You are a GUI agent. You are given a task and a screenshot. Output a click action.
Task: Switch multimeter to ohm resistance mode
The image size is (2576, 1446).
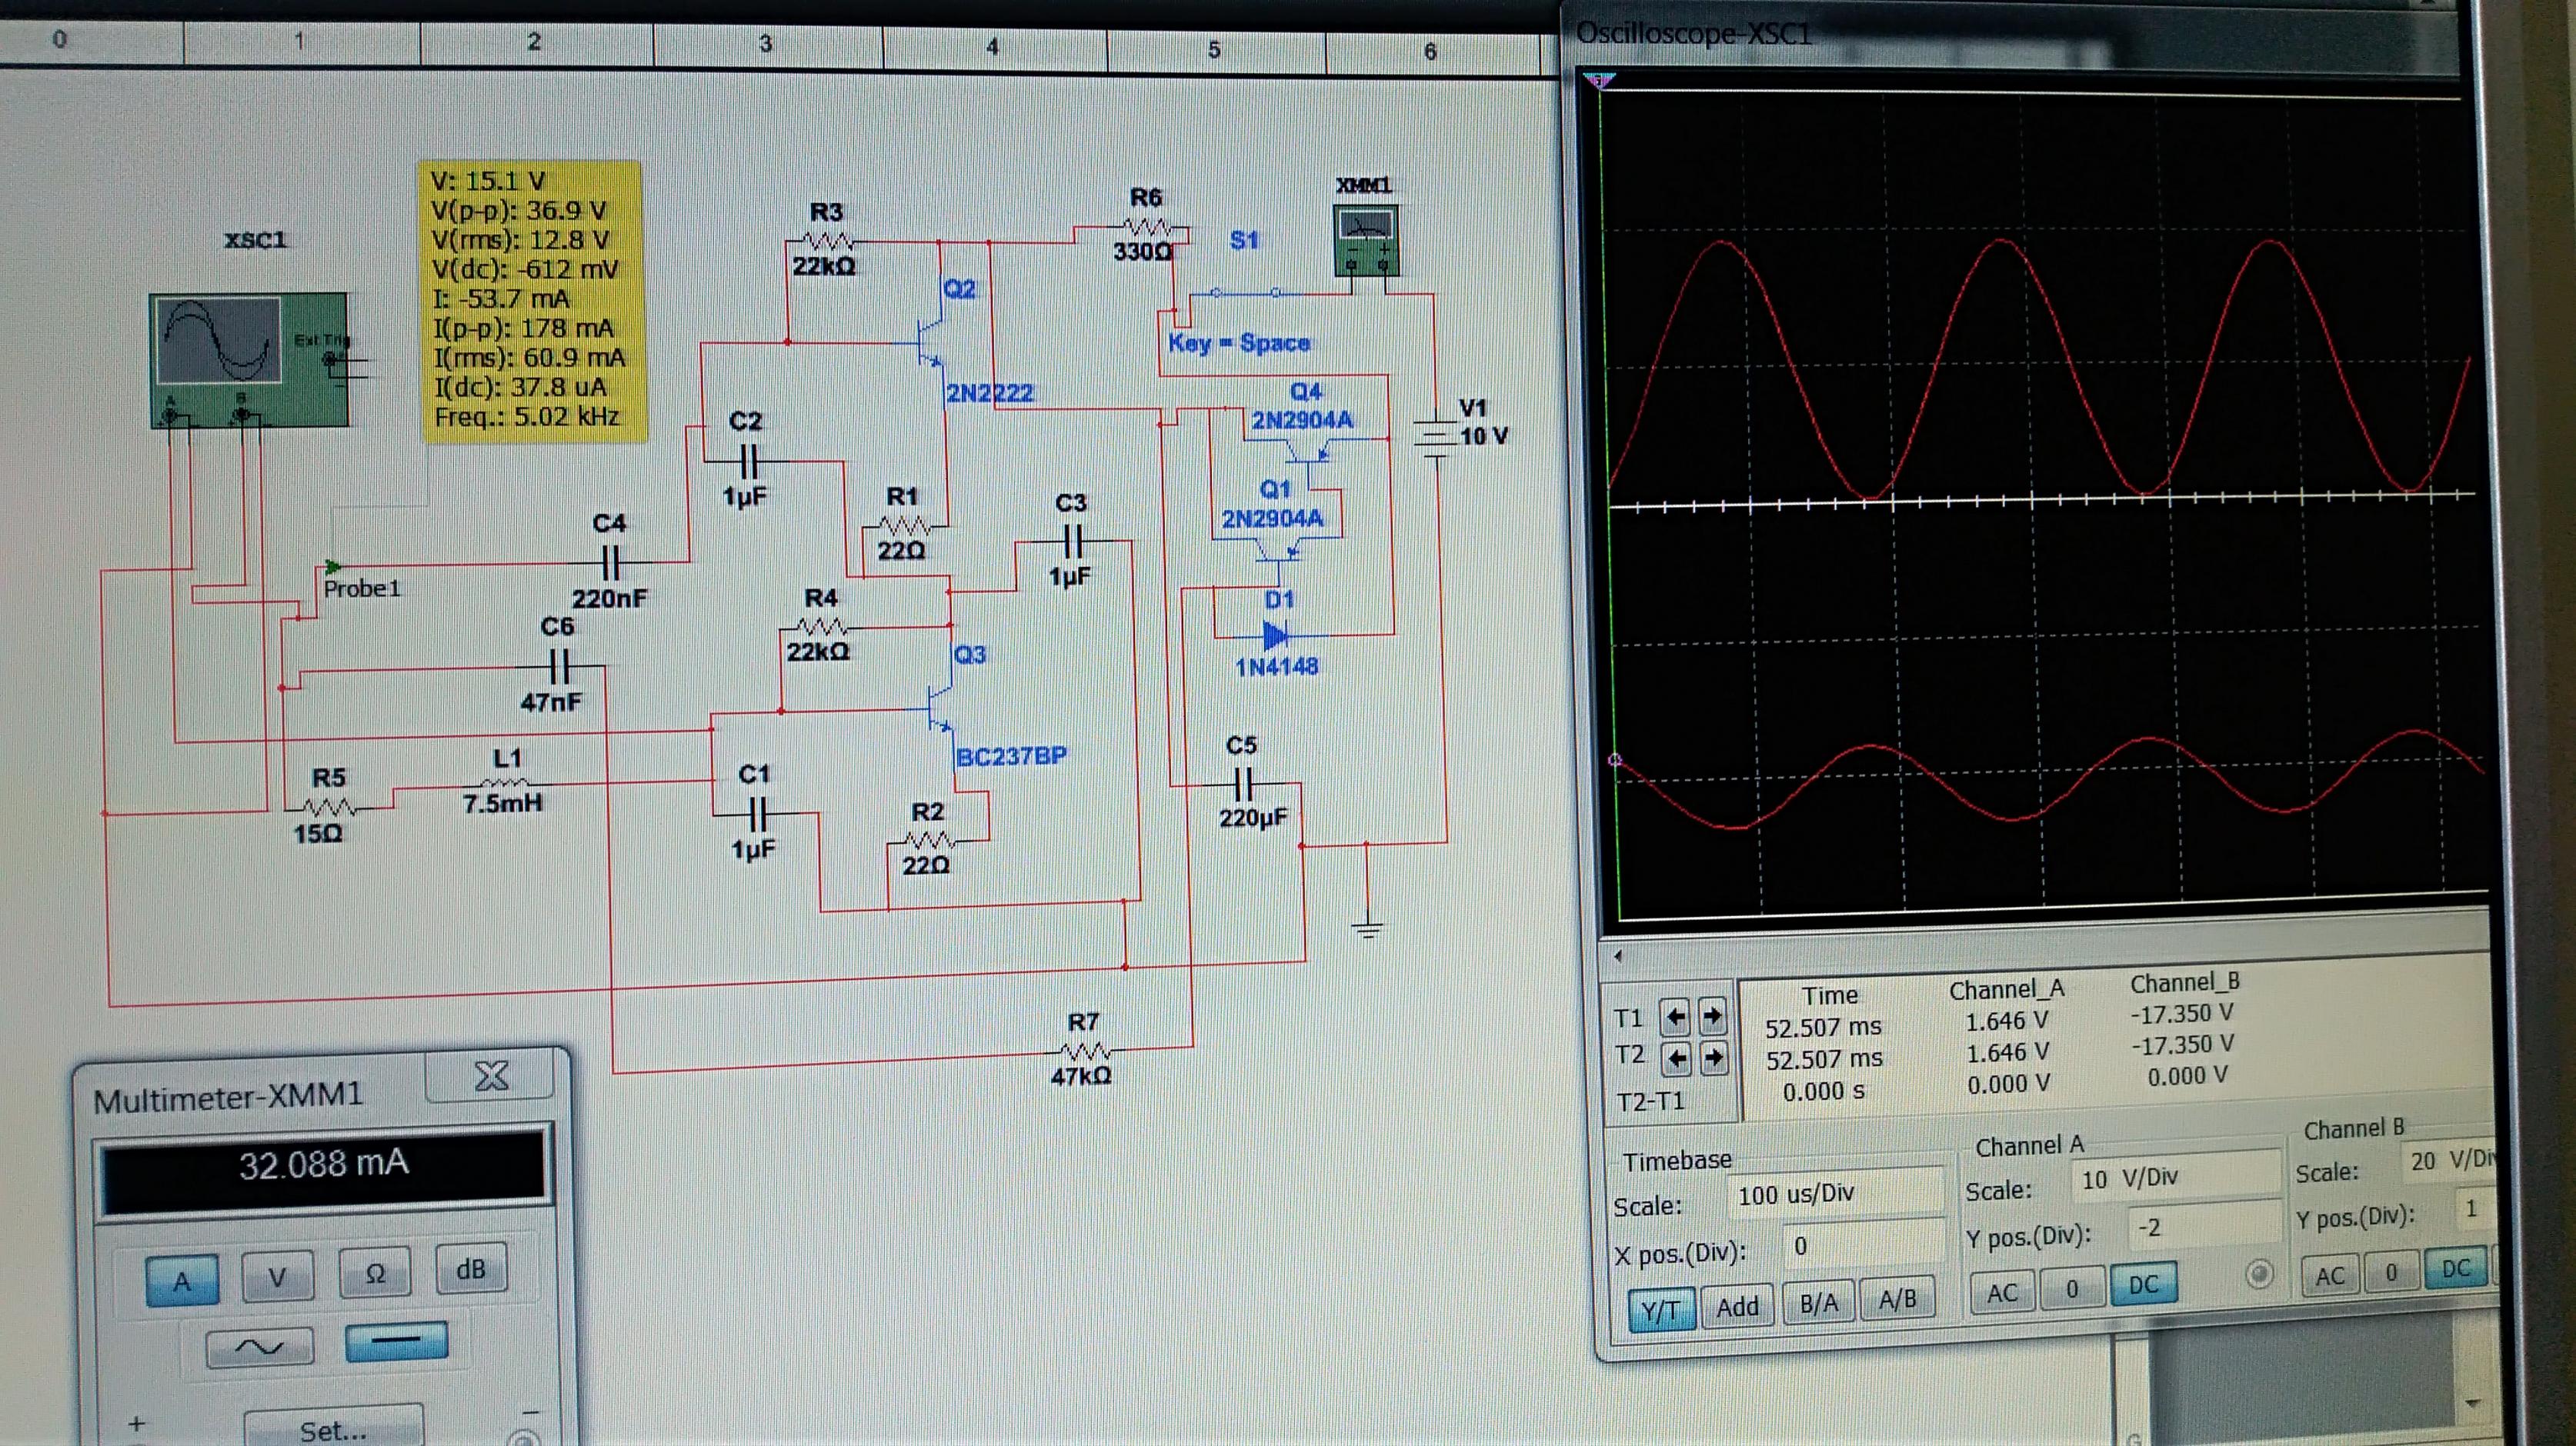[375, 1273]
